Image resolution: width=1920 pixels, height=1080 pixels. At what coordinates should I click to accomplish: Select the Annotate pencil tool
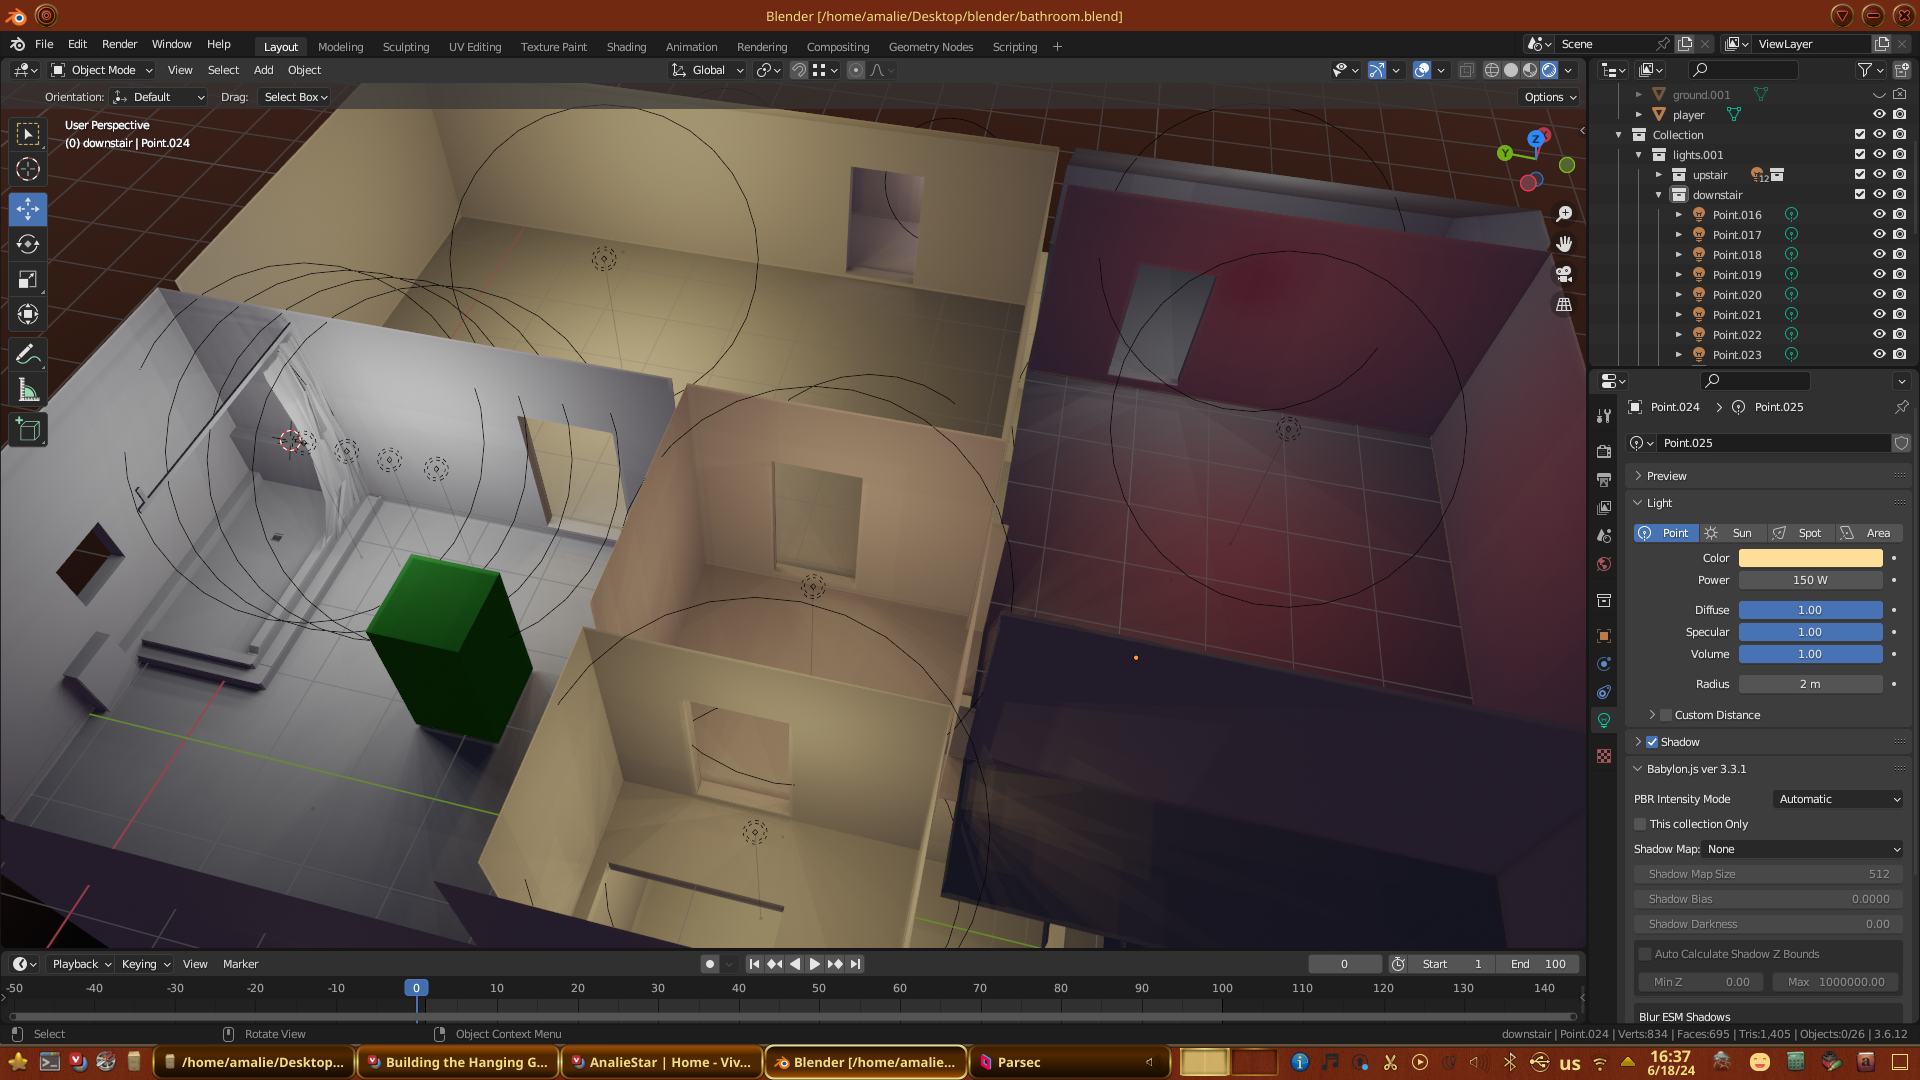click(x=28, y=354)
